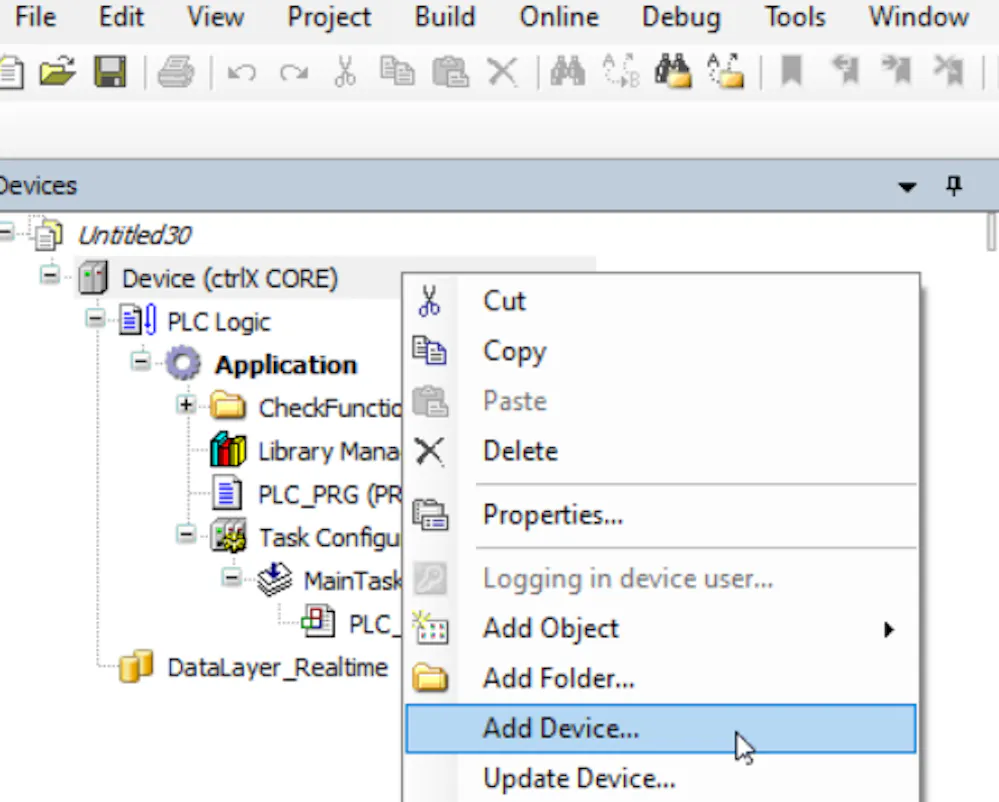The height and width of the screenshot is (802, 999).
Task: Pin the Devices panel with pushpin icon
Action: coord(954,186)
